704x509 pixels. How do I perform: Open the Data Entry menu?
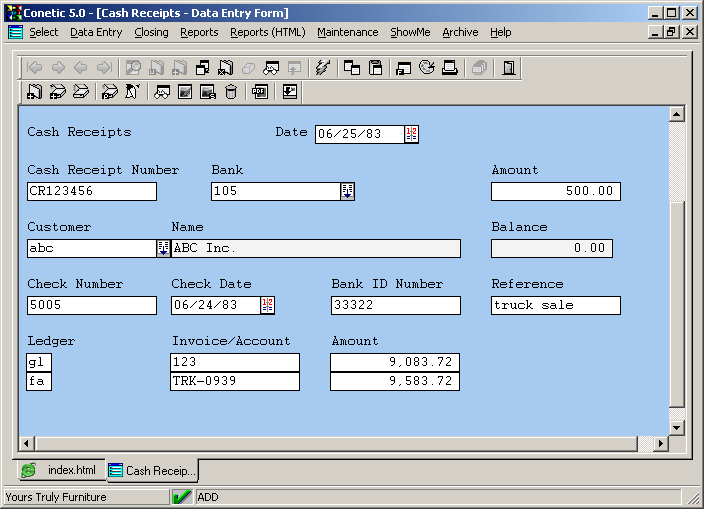(x=96, y=32)
